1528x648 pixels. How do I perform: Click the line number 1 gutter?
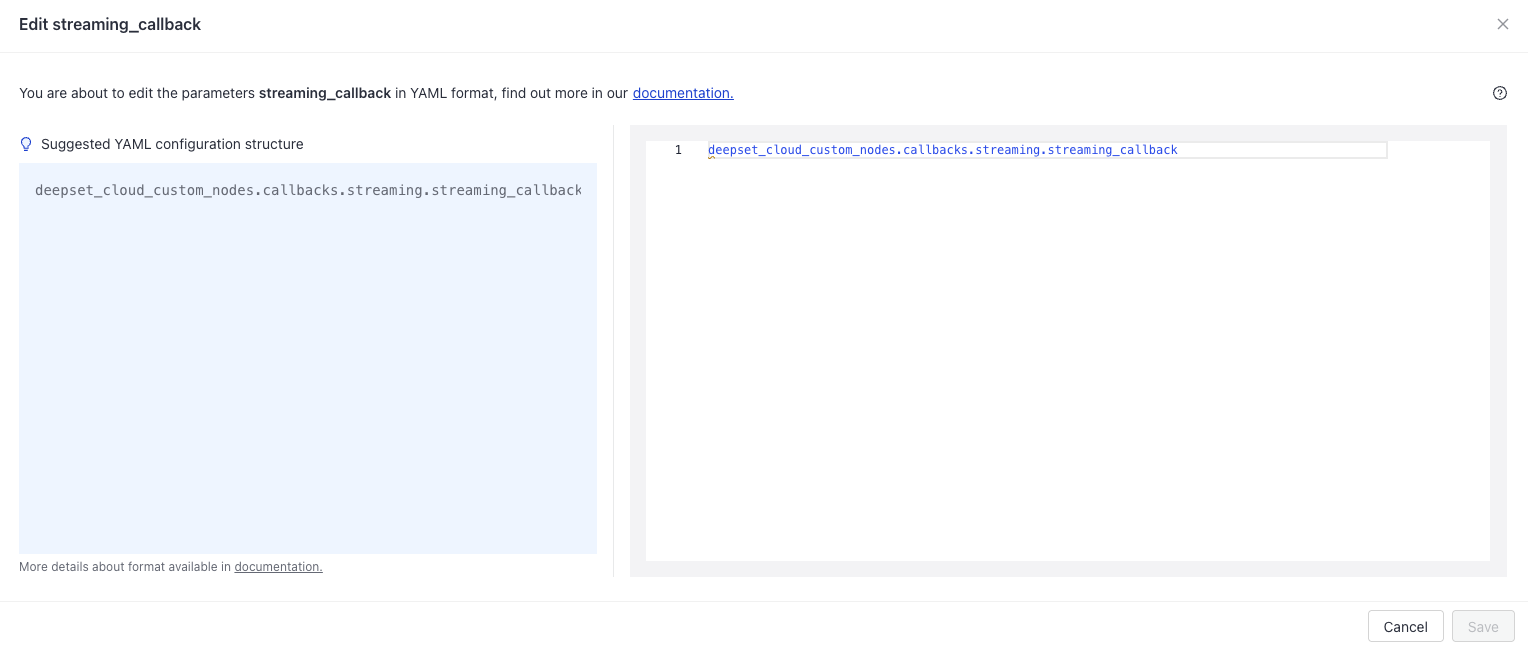pos(678,150)
